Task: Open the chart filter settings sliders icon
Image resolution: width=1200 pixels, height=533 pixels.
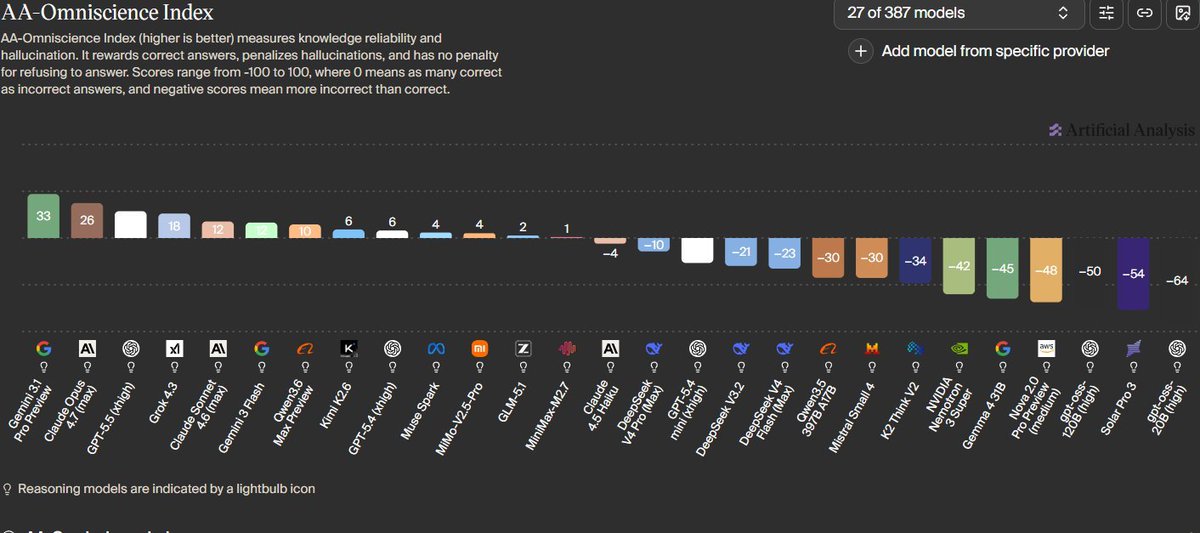Action: pos(1106,14)
